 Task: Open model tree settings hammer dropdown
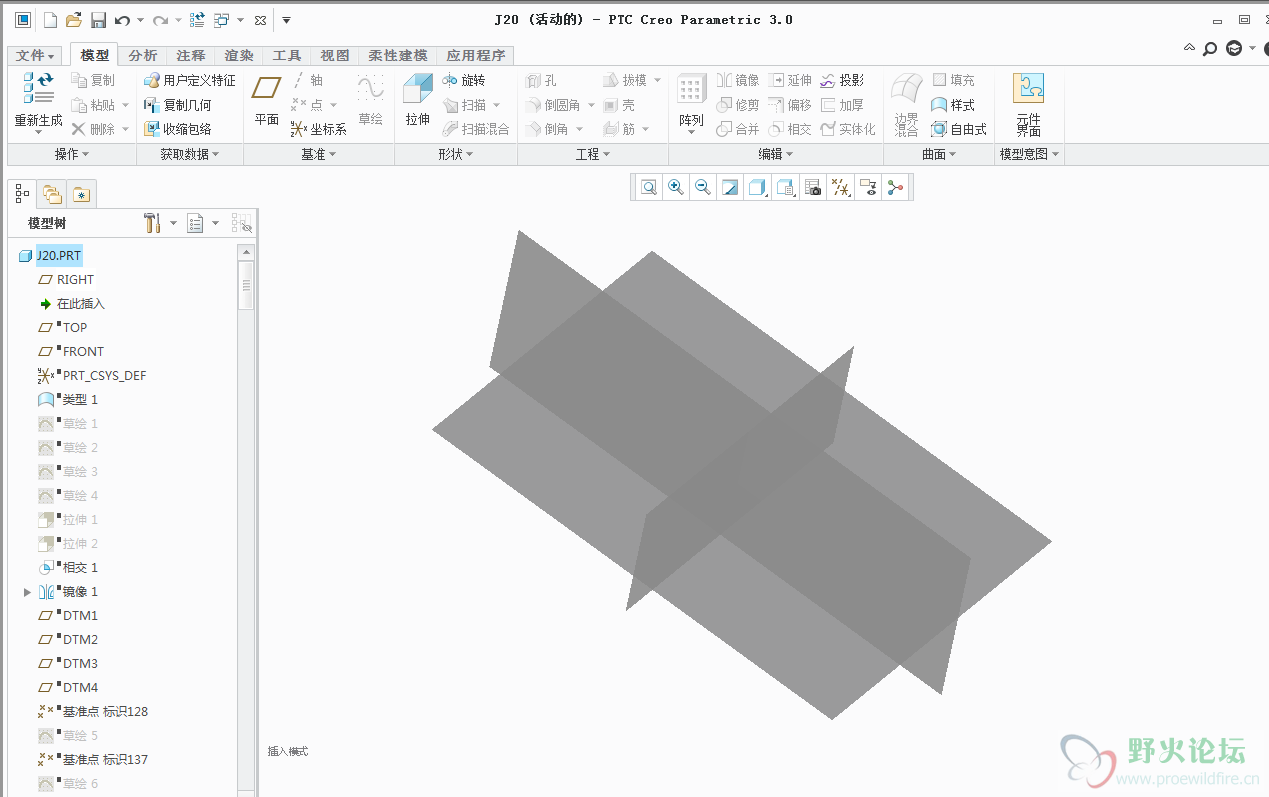(x=160, y=223)
